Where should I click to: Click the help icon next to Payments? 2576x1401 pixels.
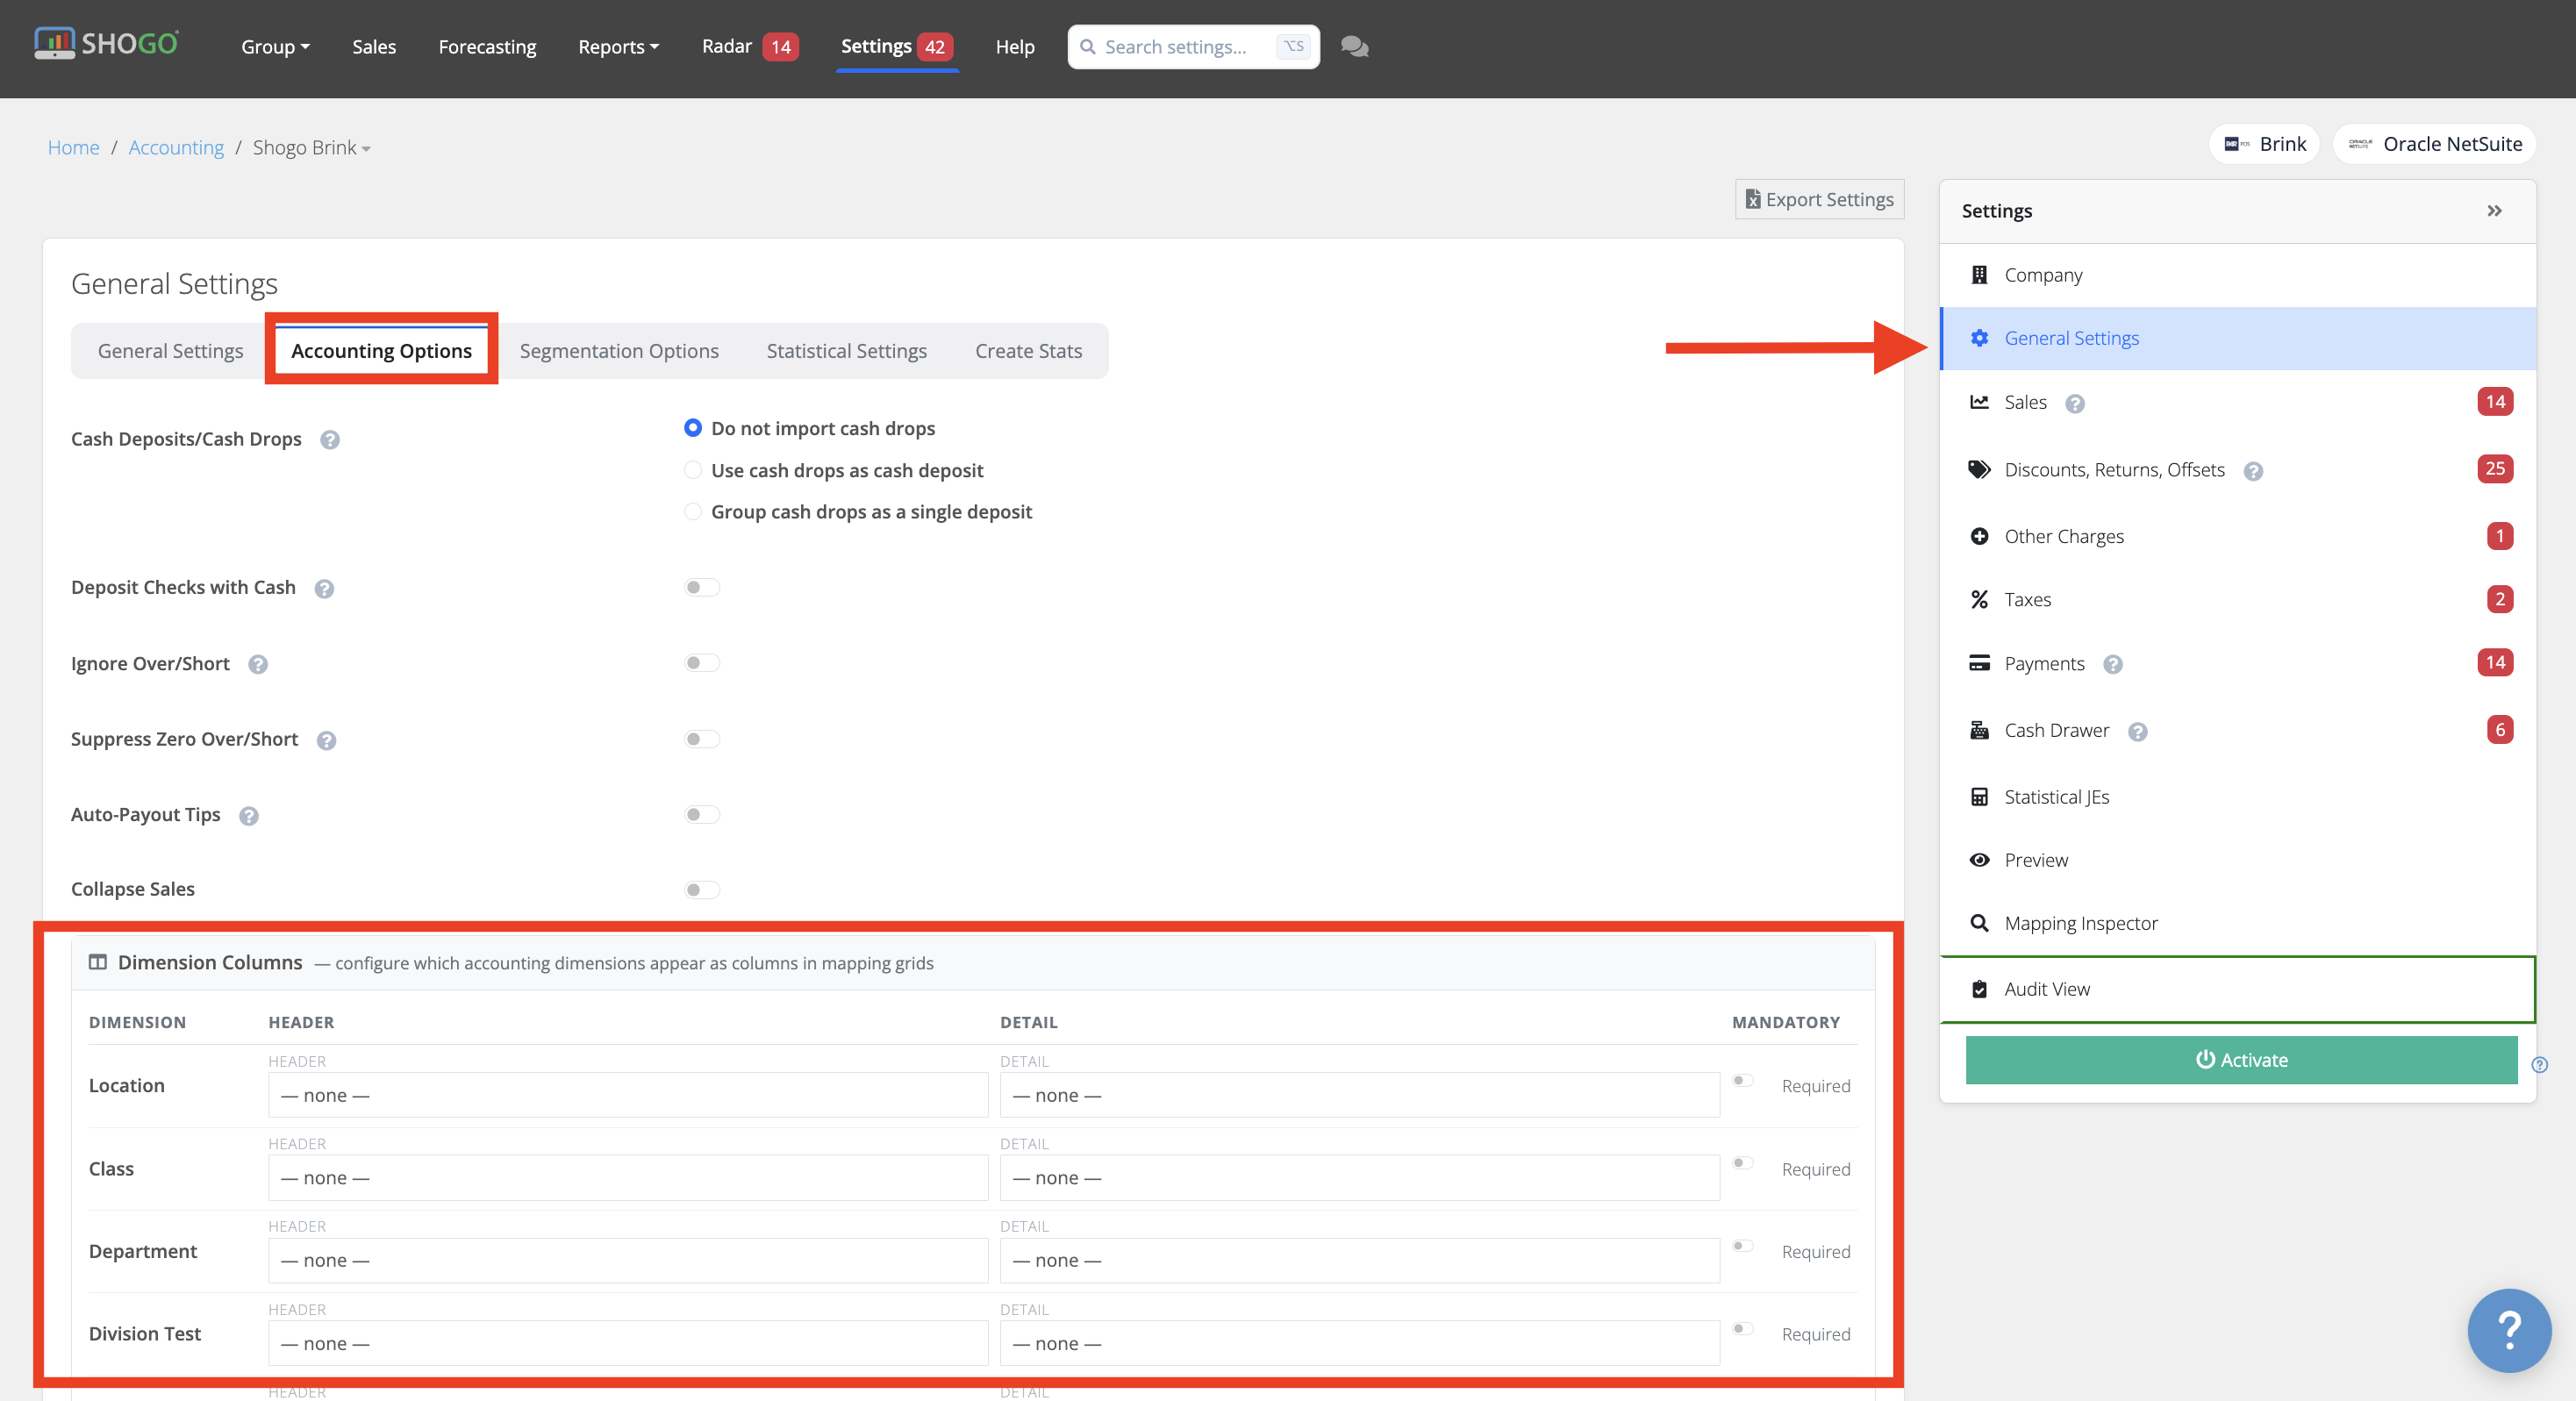tap(2113, 665)
